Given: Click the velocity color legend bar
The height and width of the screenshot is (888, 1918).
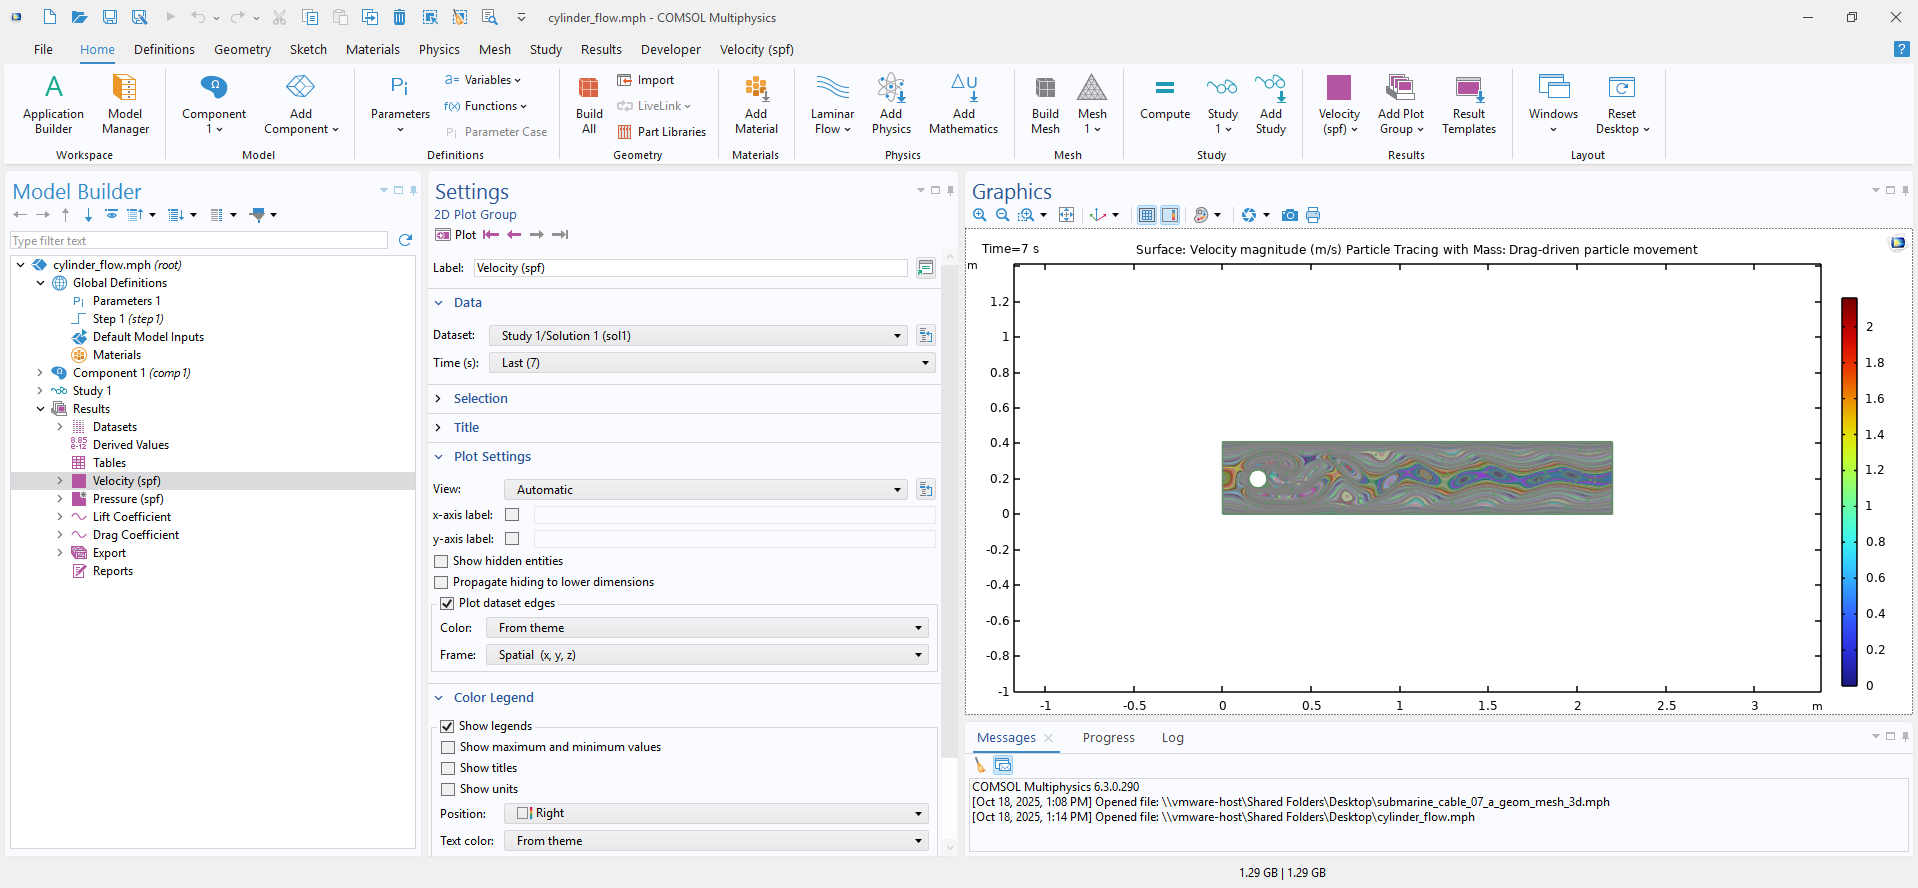Looking at the screenshot, I should click(1849, 492).
